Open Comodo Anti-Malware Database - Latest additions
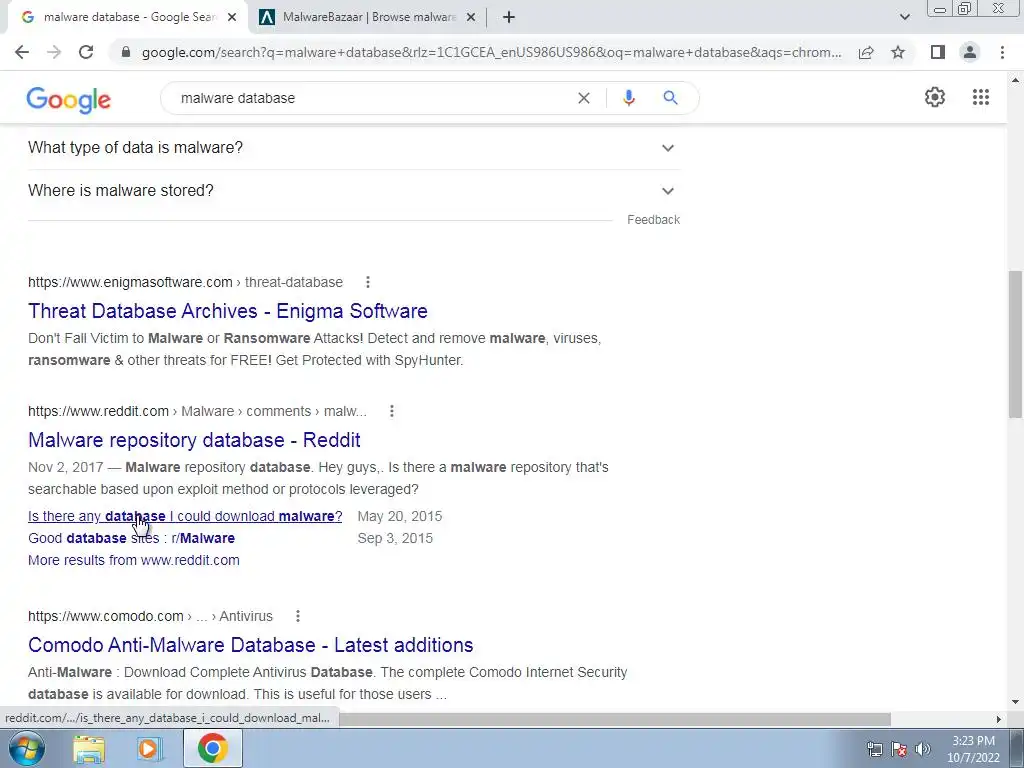 pos(251,645)
